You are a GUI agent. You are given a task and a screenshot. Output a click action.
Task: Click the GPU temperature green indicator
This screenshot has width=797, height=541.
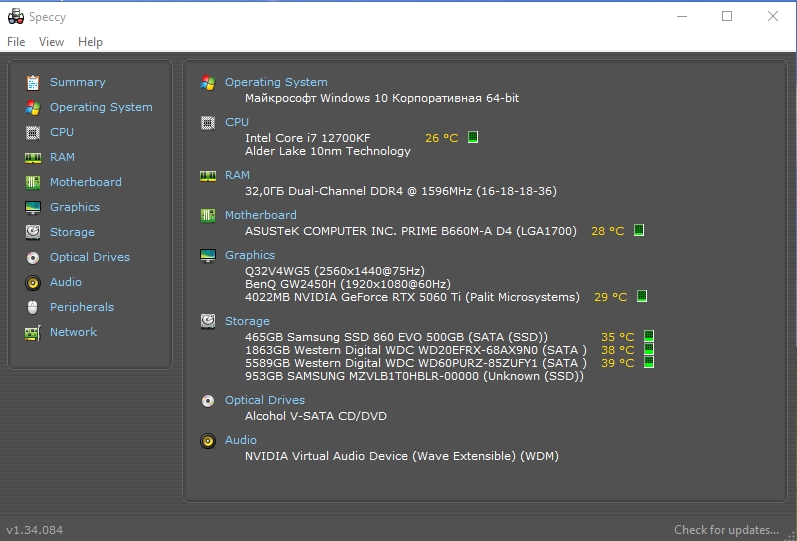pyautogui.click(x=642, y=296)
